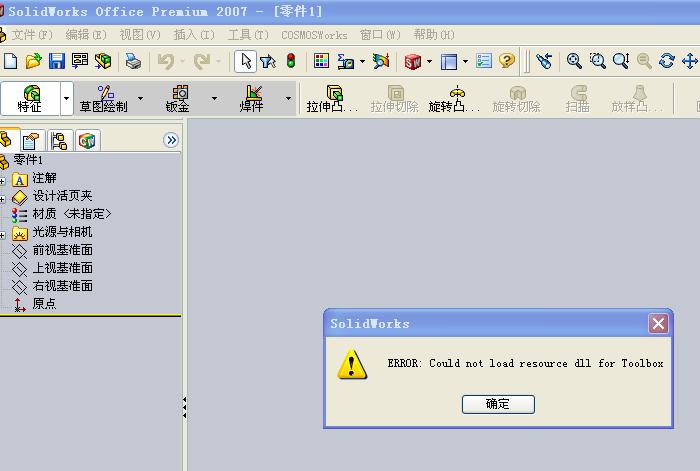Open the Sheet Metal (钣金) toolbar group
The width and height of the screenshot is (700, 471).
point(178,99)
